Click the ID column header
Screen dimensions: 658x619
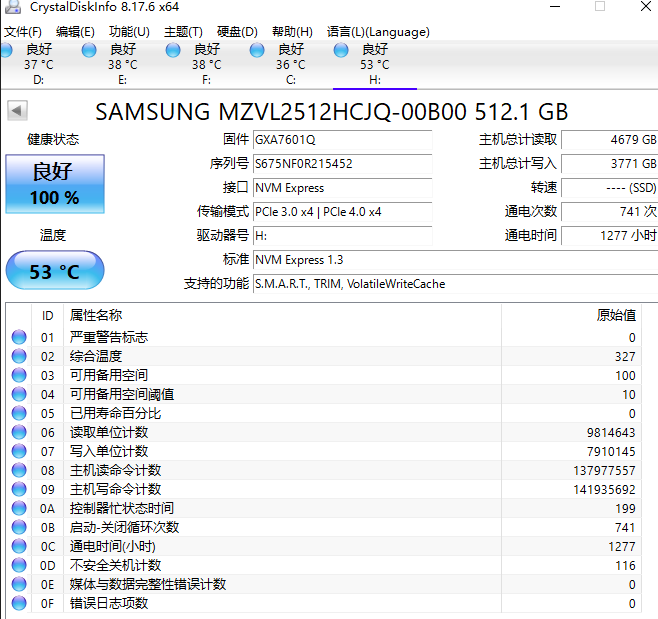[47, 315]
